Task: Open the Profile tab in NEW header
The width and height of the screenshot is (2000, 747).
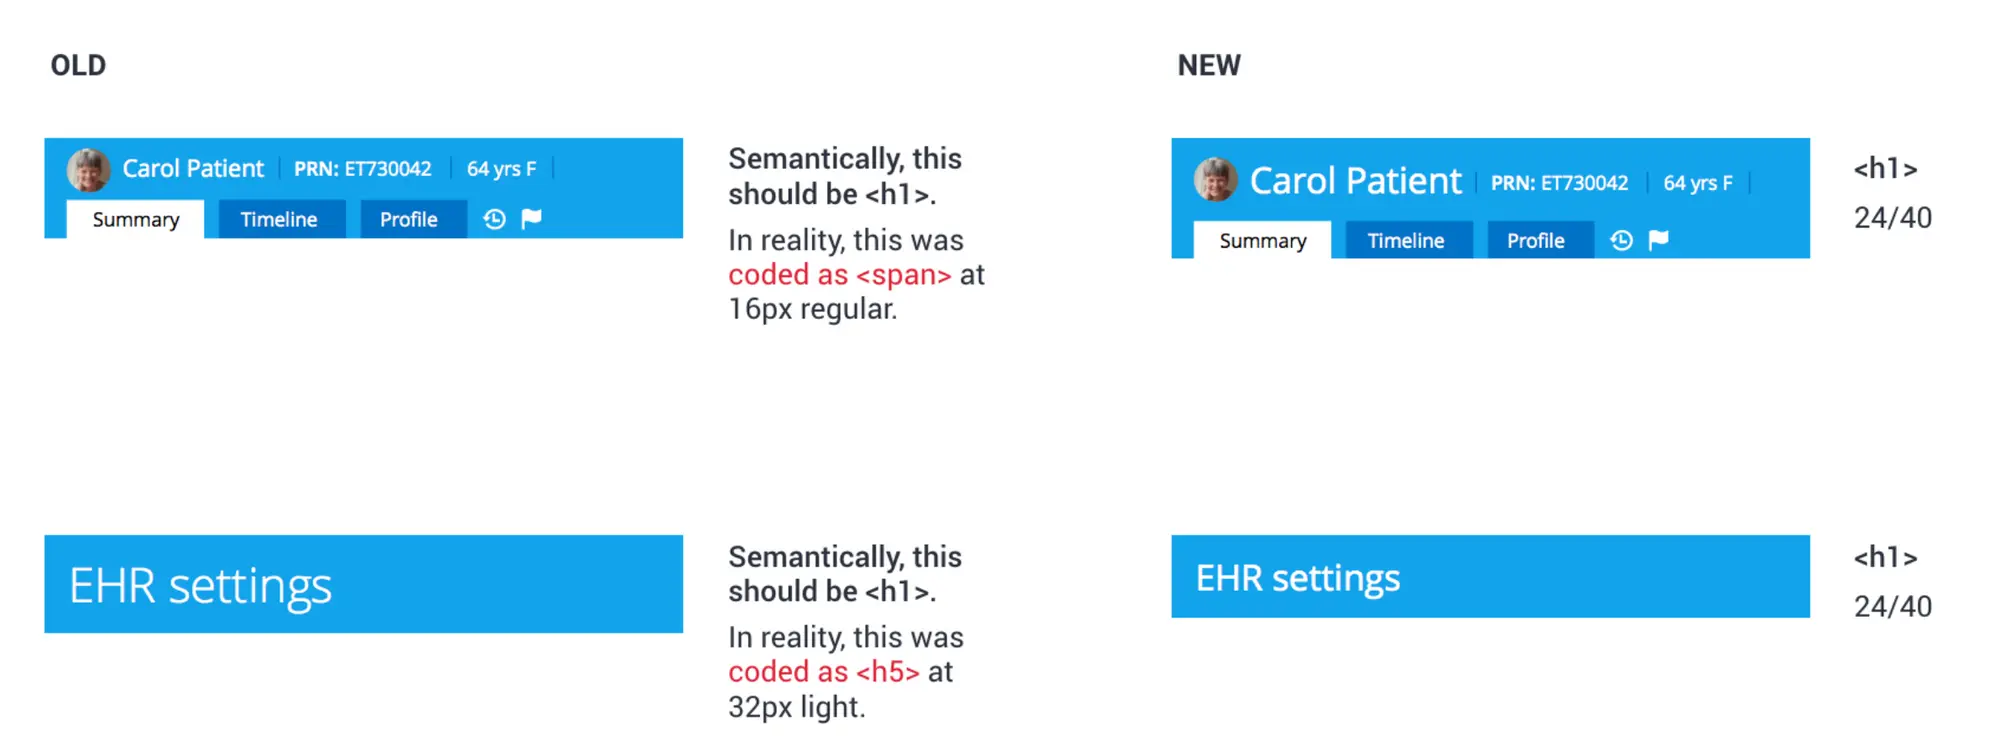Action: [1536, 241]
